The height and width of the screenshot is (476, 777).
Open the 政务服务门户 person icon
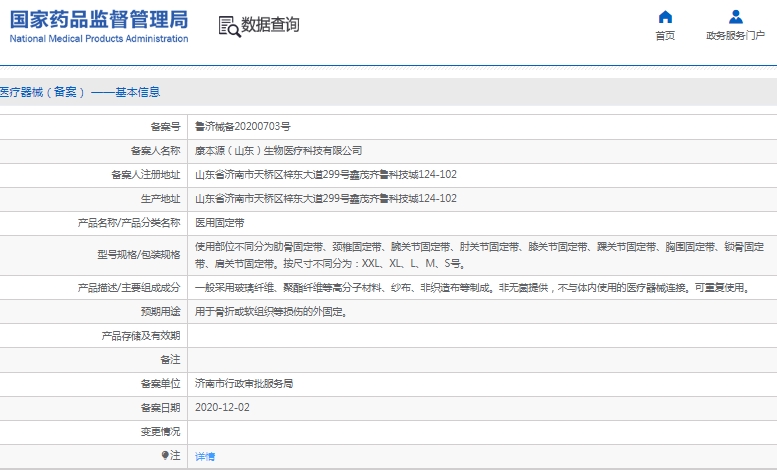click(x=736, y=17)
